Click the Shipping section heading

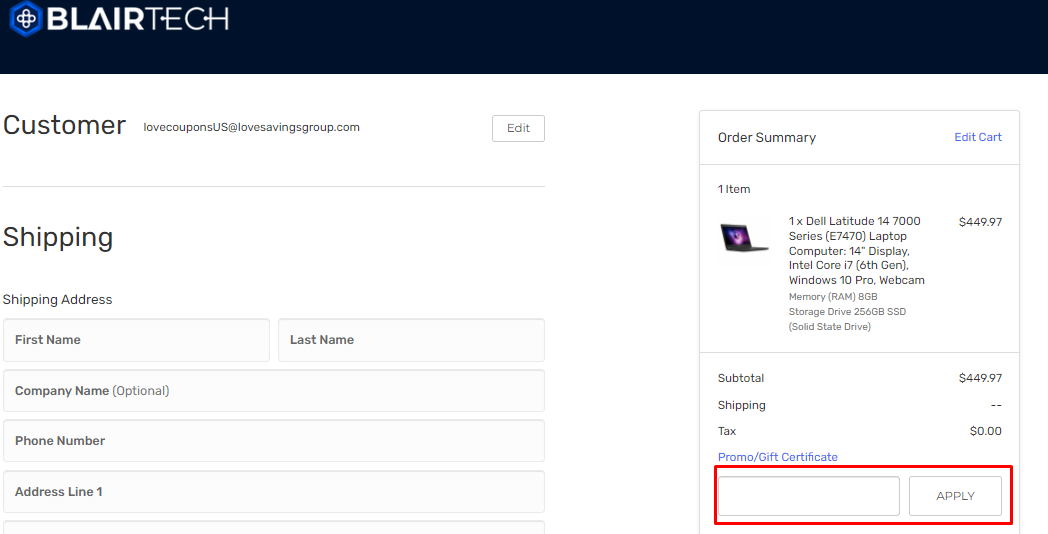coord(58,238)
